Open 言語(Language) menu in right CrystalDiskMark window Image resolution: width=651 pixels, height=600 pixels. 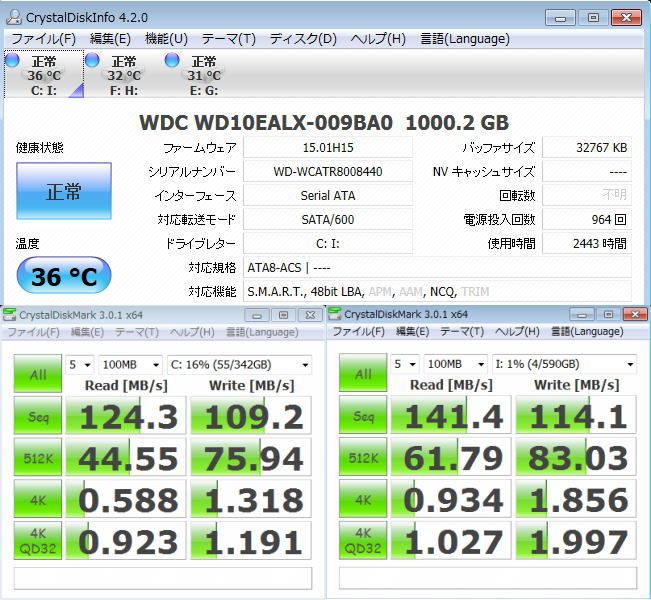(x=587, y=331)
